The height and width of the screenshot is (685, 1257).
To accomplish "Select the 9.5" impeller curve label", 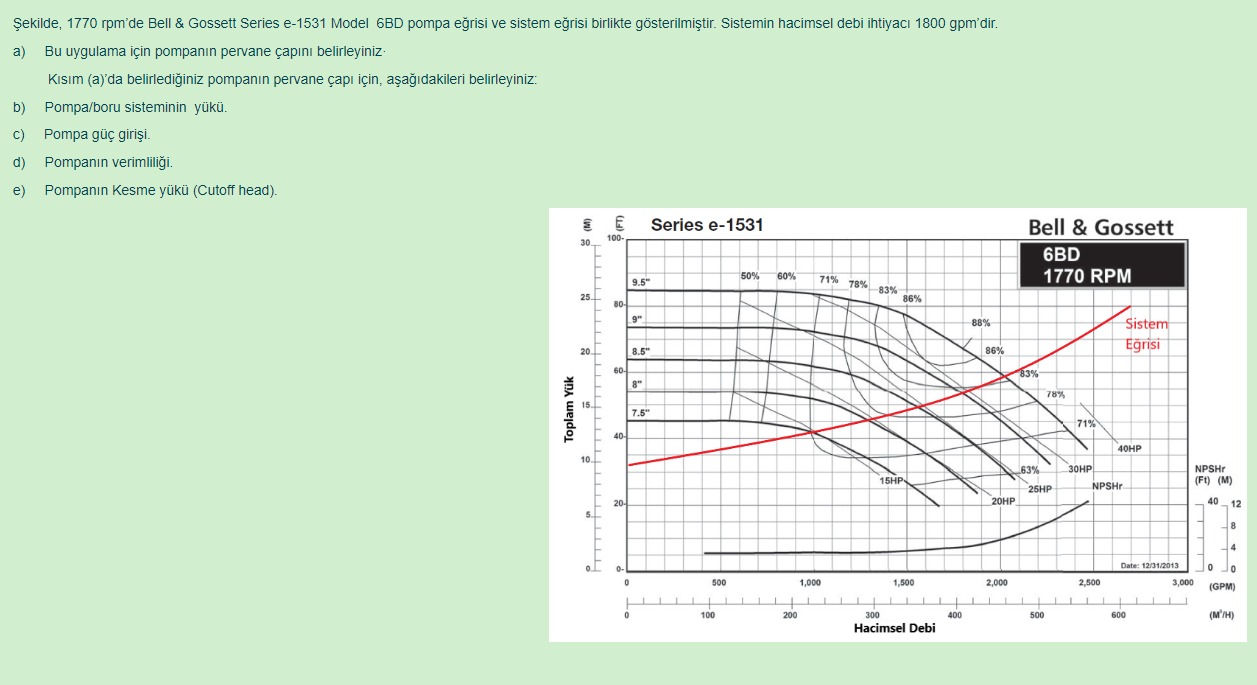I will point(643,284).
